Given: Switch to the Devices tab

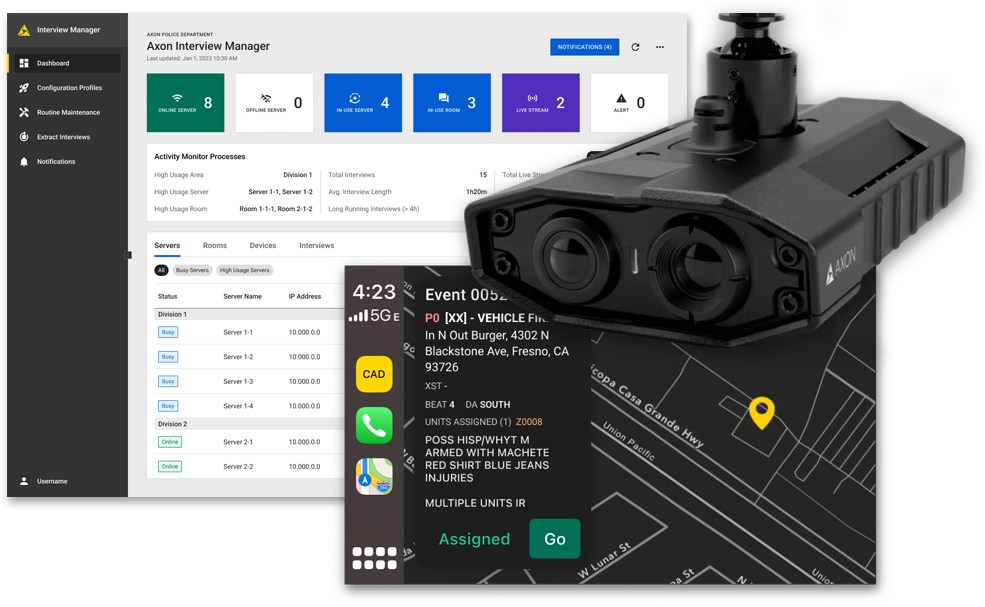Looking at the screenshot, I should pos(263,246).
